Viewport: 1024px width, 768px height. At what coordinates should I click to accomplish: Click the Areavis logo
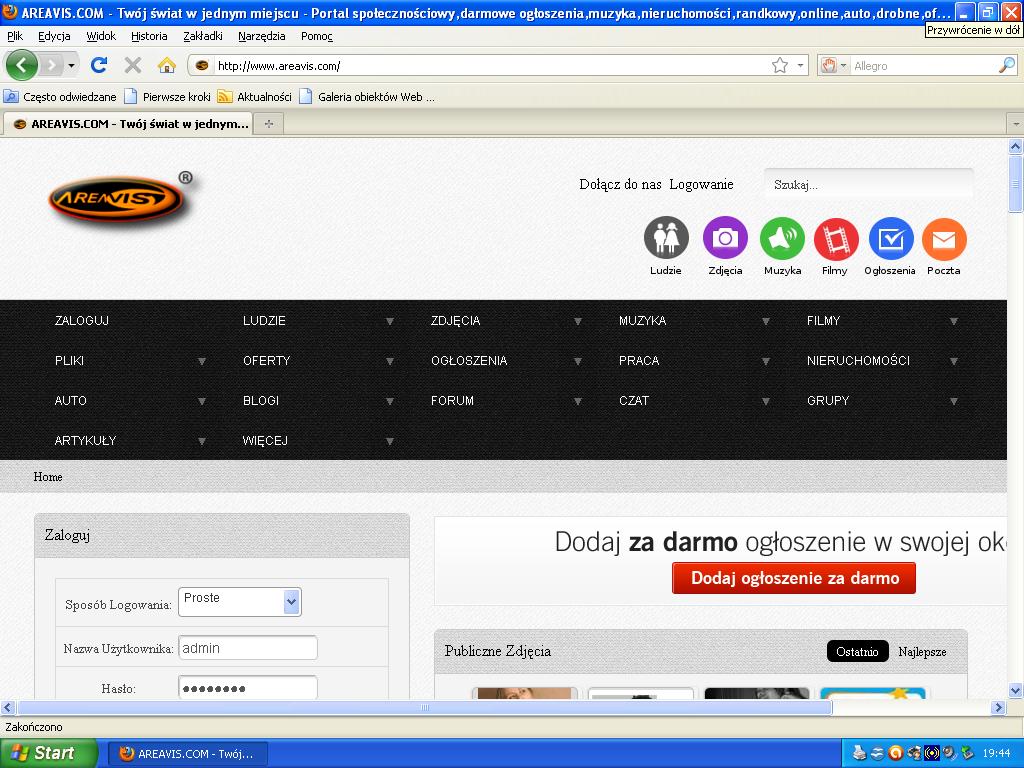click(x=120, y=199)
